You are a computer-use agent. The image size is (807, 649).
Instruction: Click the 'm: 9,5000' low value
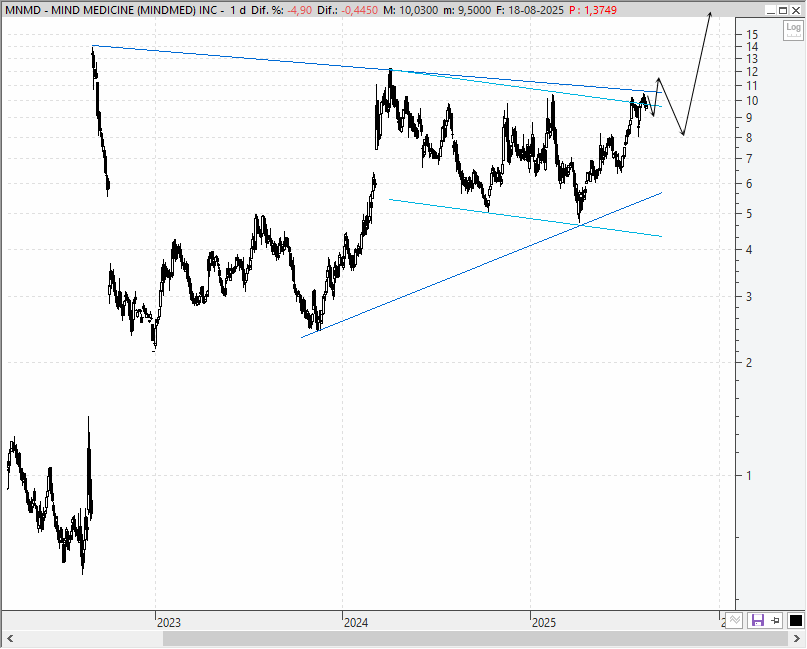pos(467,10)
